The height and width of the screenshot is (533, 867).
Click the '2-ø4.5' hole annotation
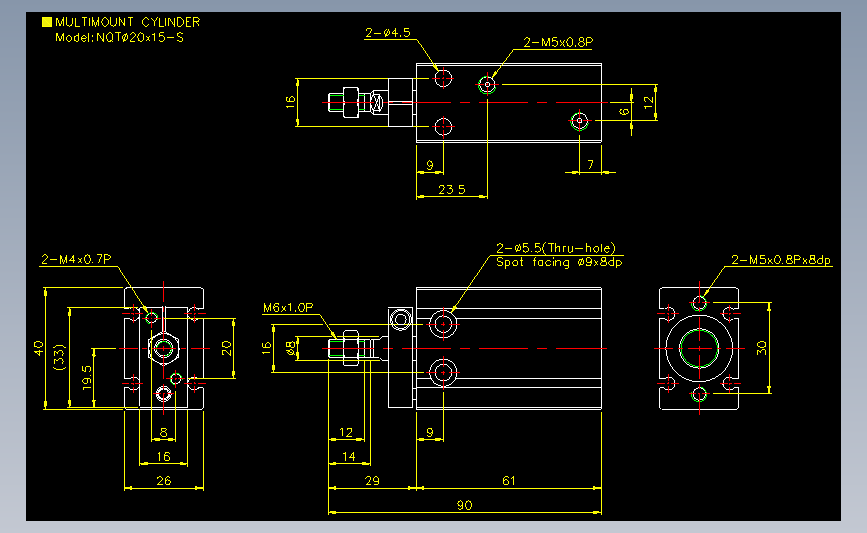click(388, 33)
